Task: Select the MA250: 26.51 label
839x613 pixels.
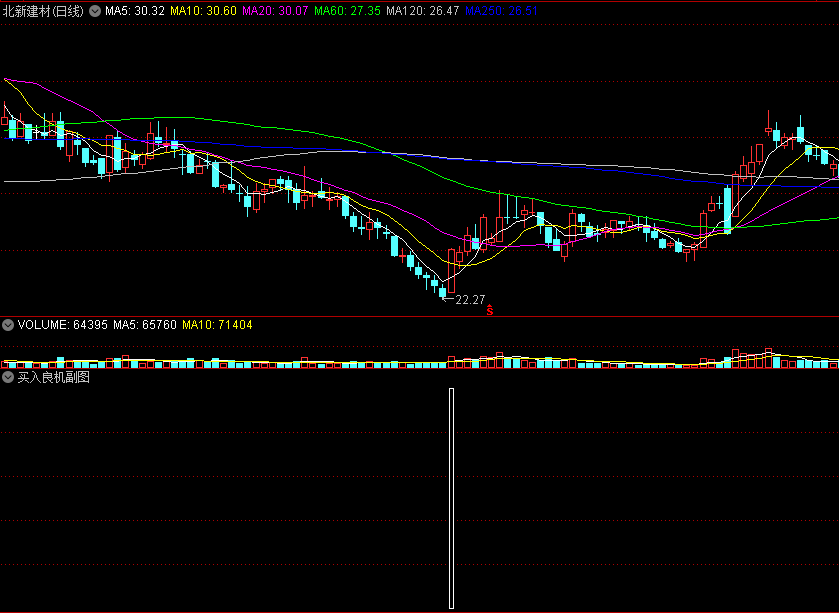Action: 501,11
